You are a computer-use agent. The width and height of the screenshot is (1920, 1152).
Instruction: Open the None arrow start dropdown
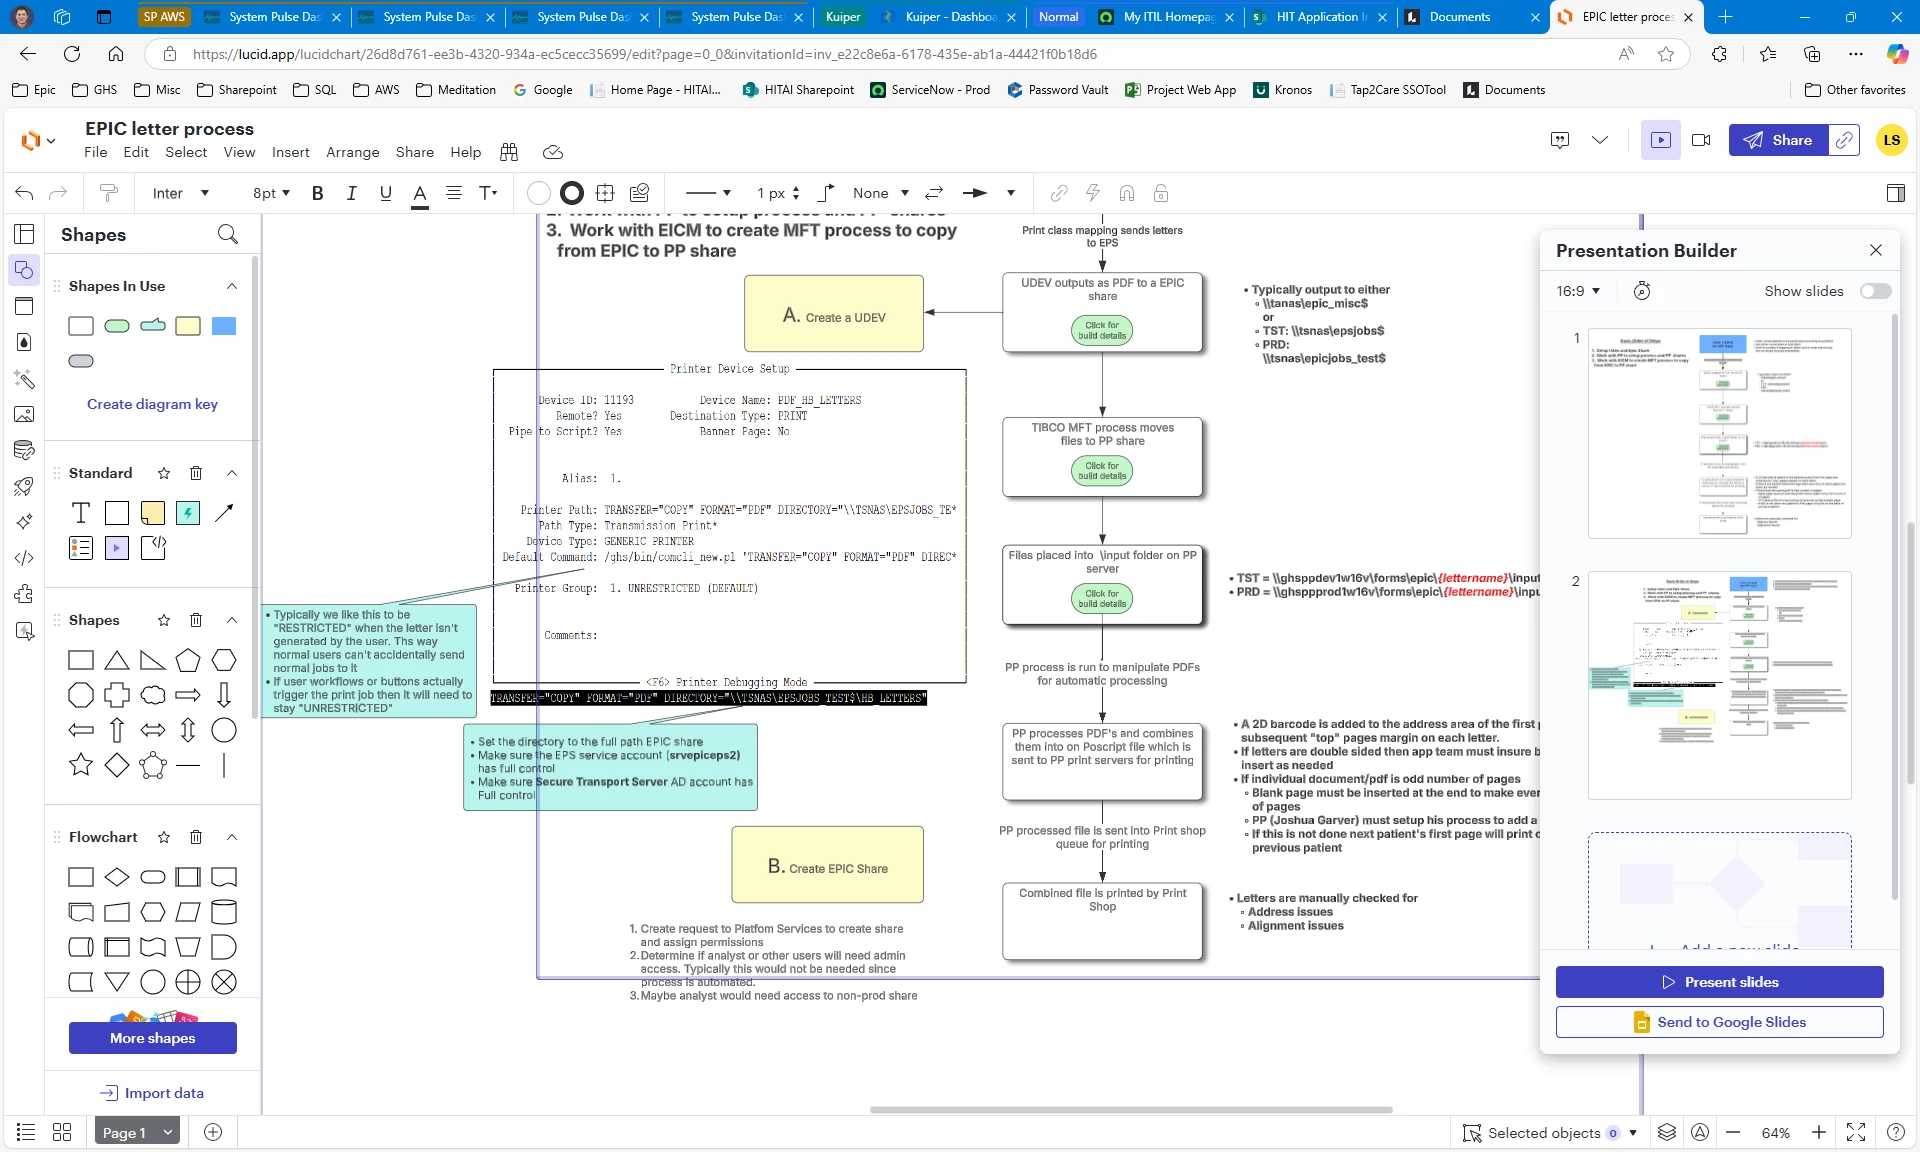(x=880, y=193)
